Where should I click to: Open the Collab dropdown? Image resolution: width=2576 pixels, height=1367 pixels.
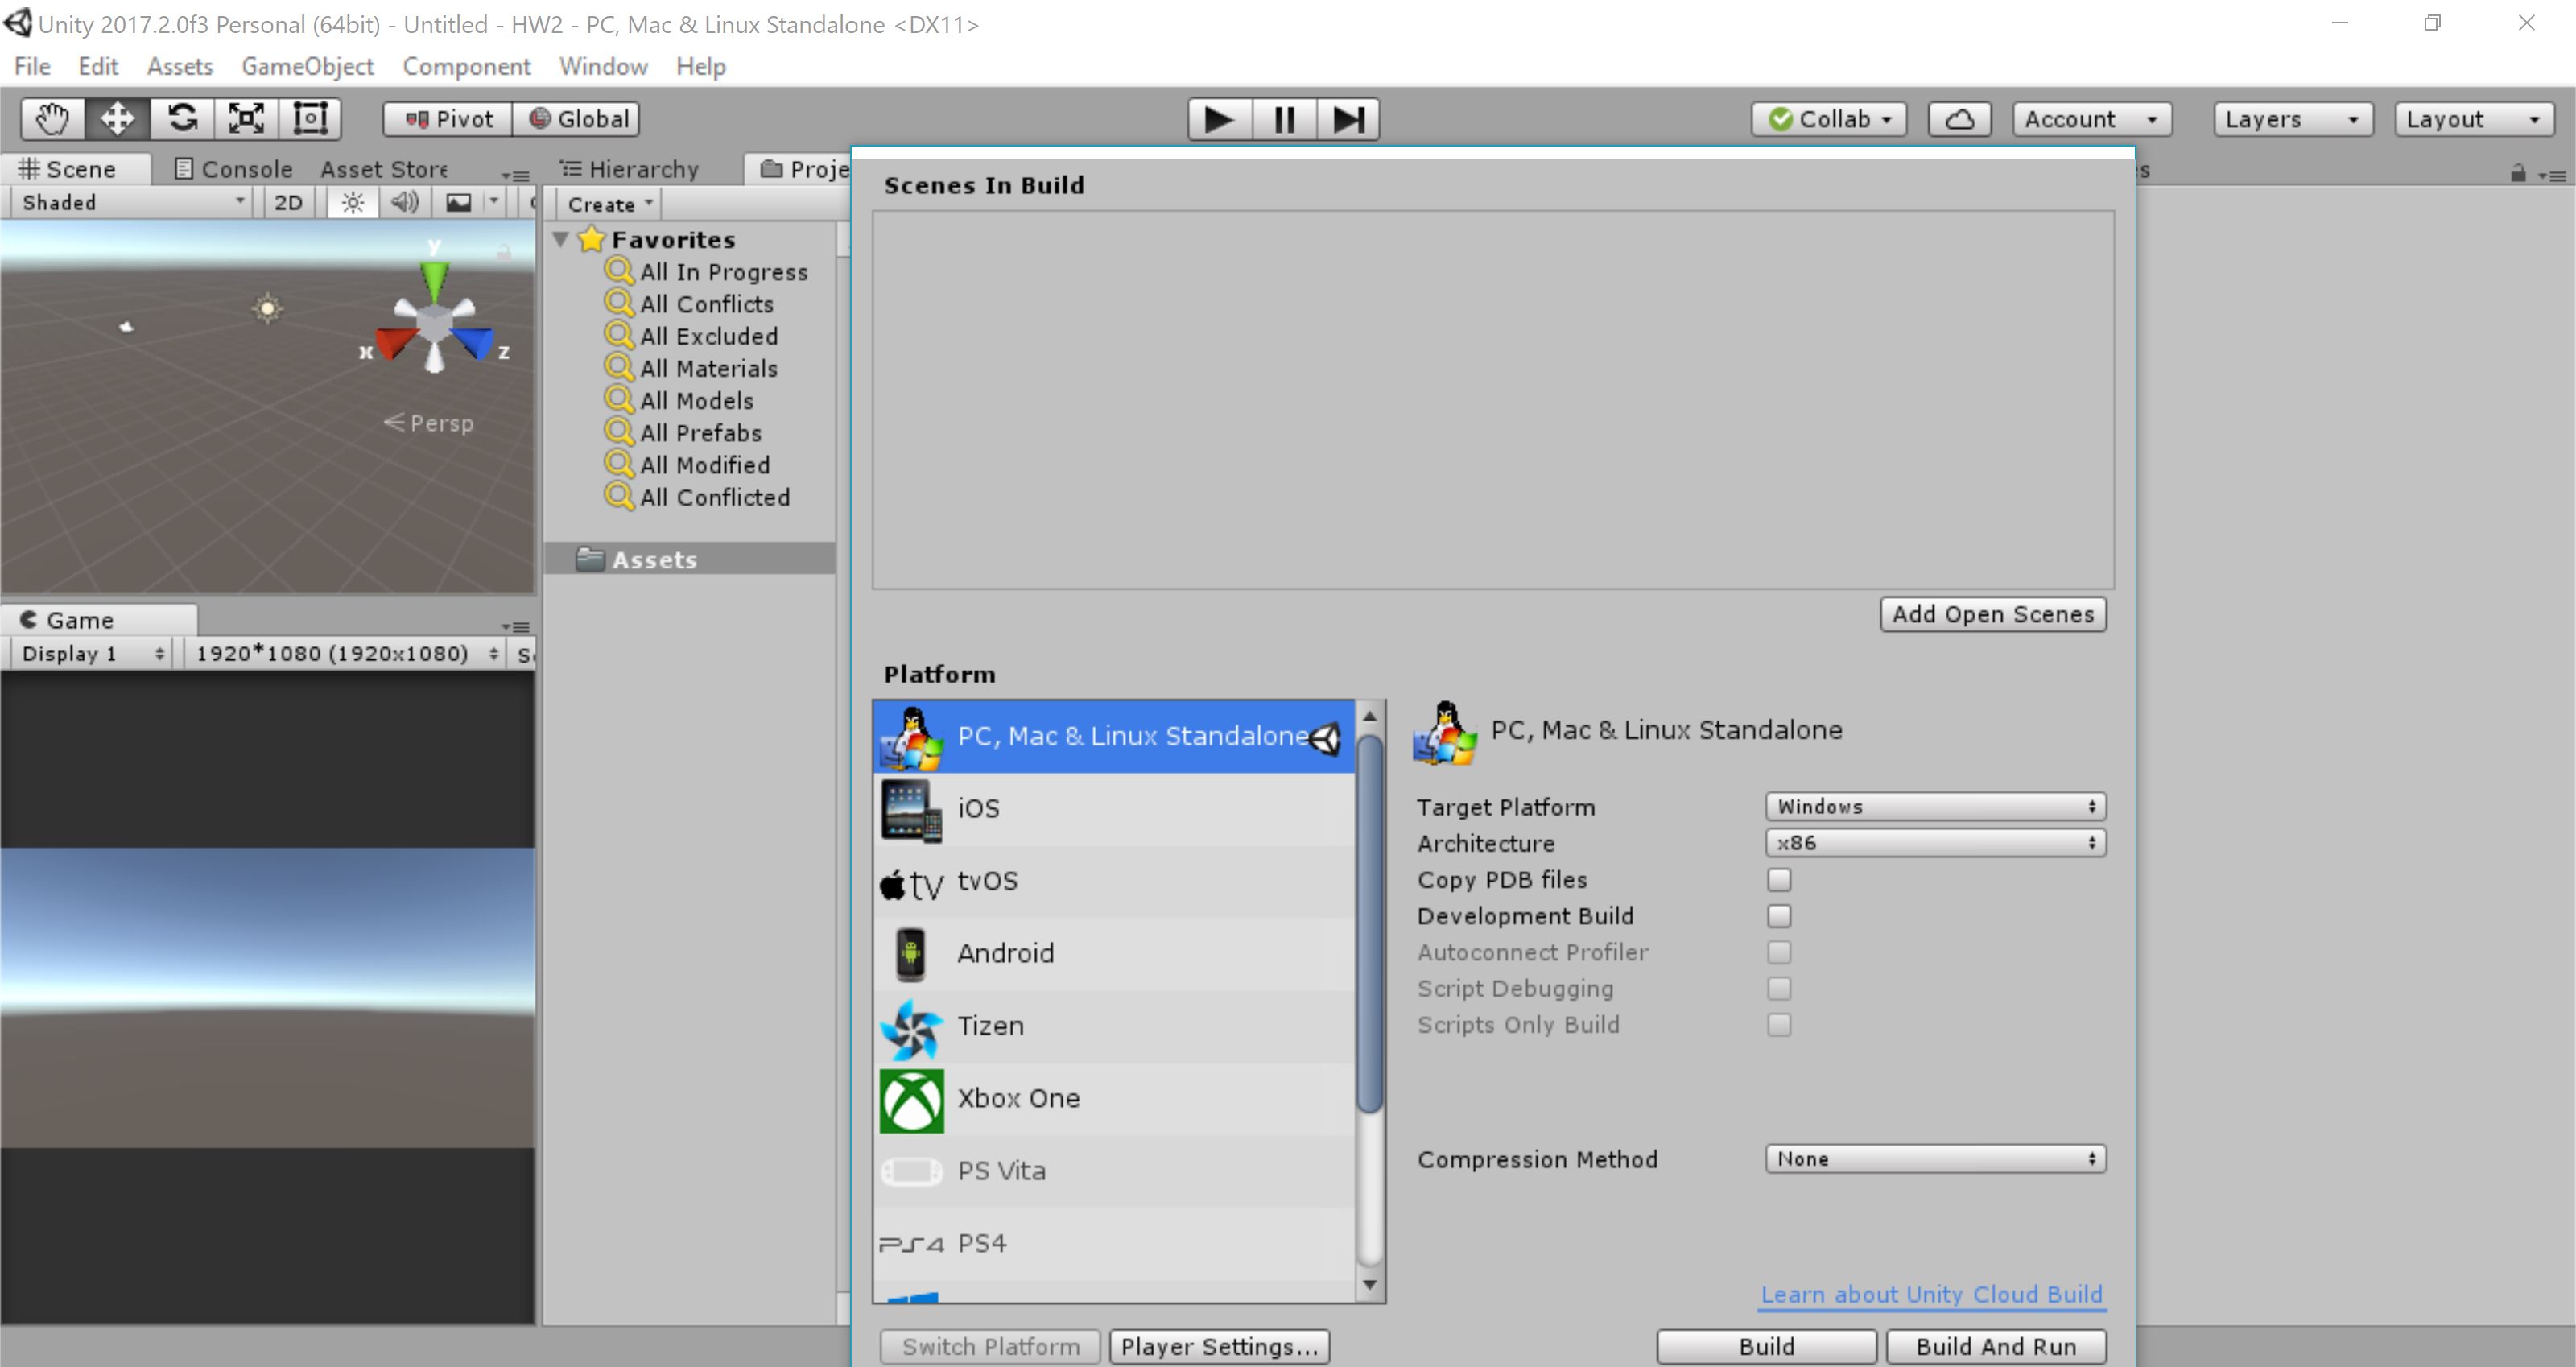[x=1829, y=119]
